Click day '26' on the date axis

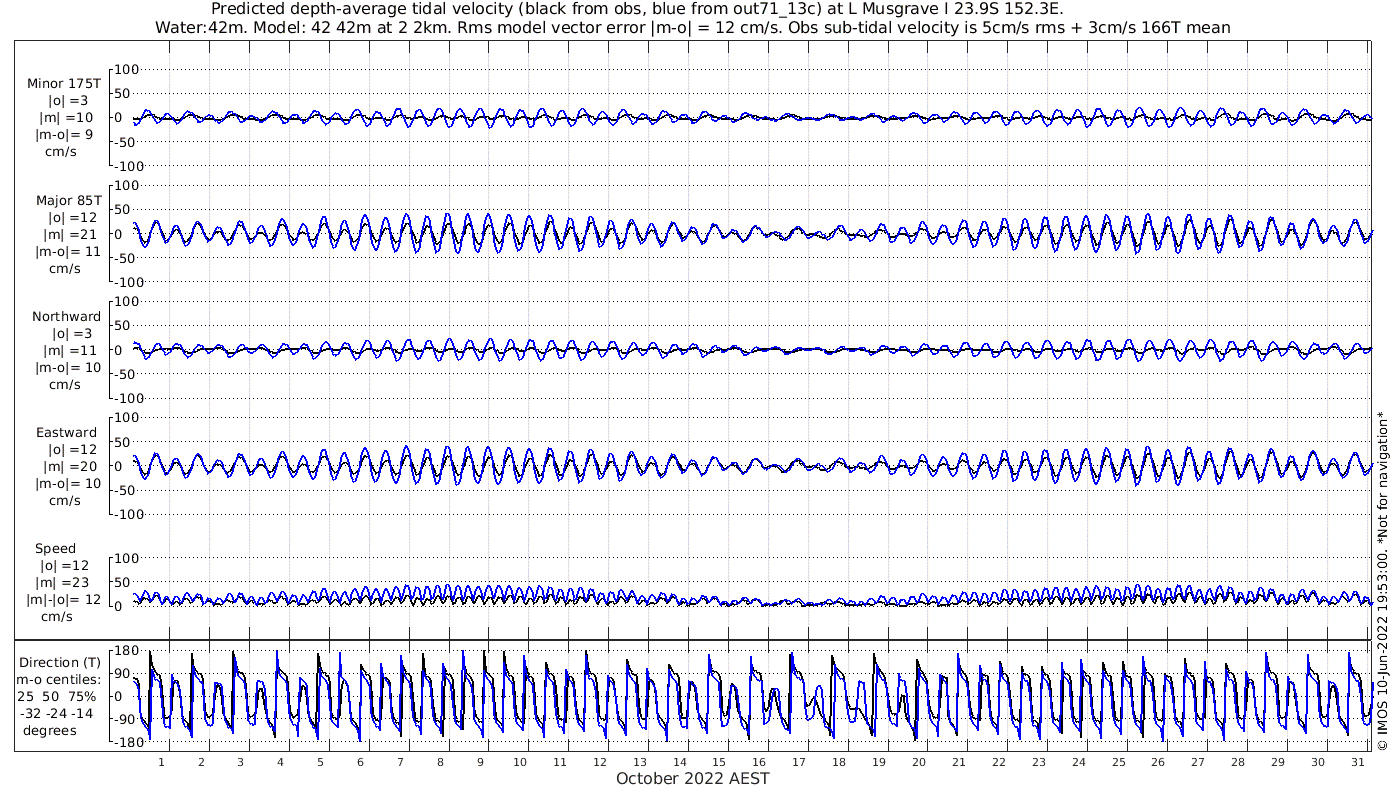pyautogui.click(x=1158, y=762)
